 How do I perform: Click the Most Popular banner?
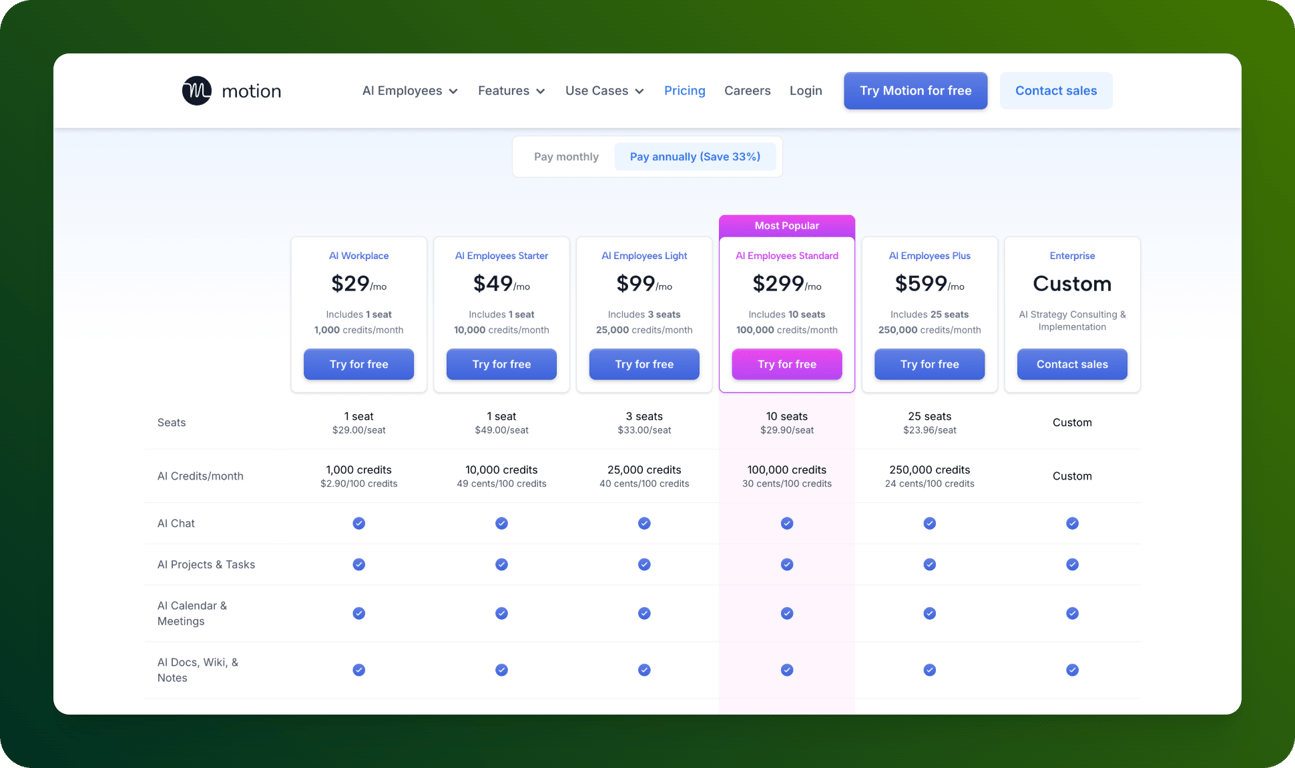787,226
